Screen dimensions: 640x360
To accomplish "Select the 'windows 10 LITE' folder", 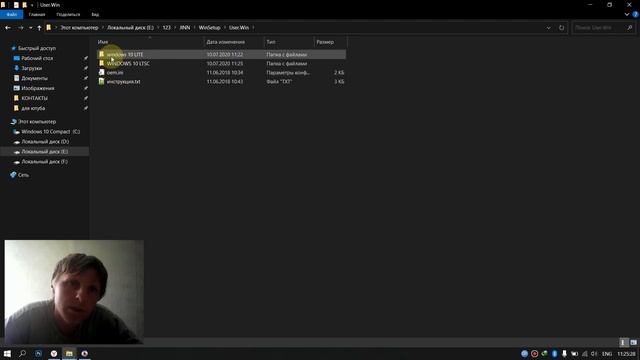I will 221,54.
